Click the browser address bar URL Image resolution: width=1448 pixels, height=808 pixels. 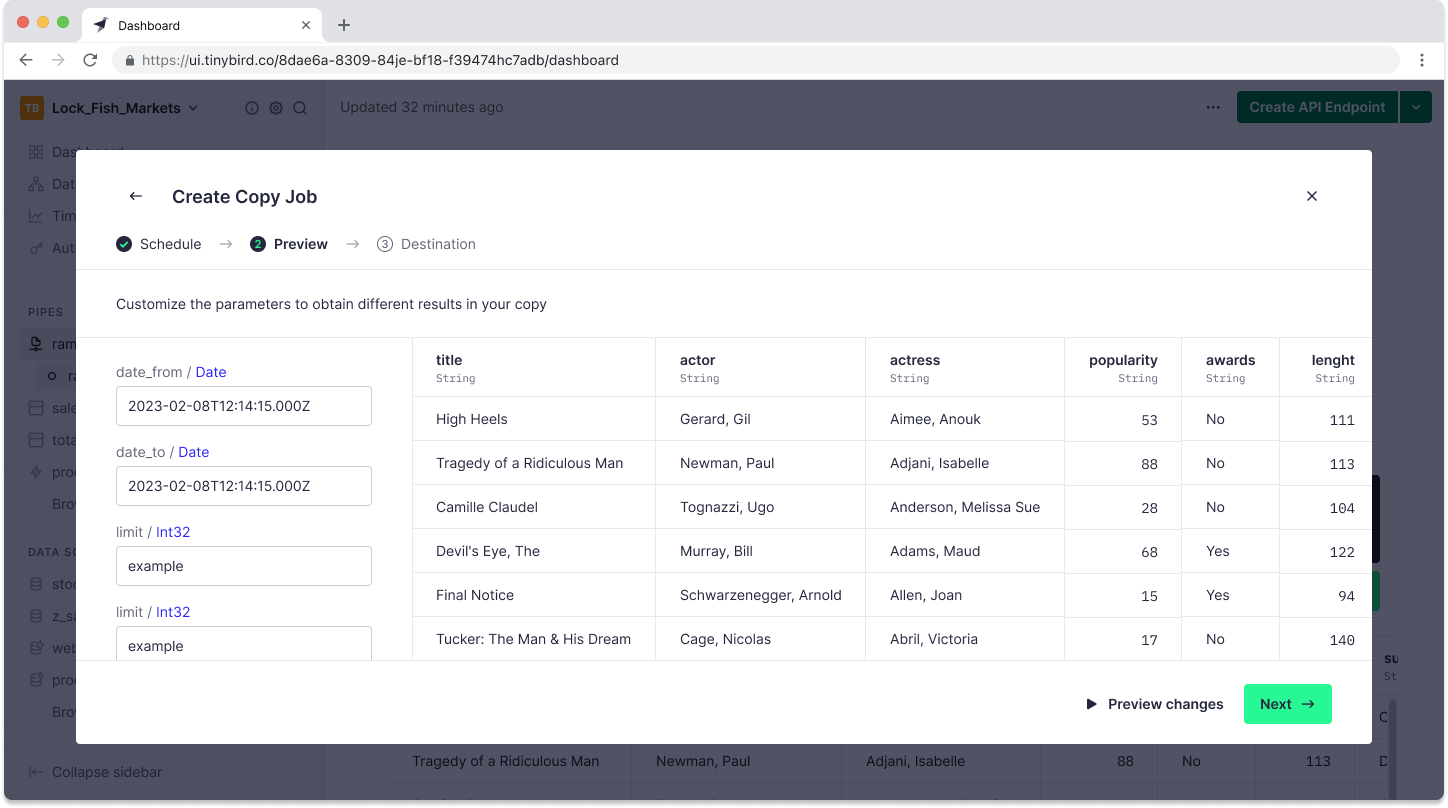tap(380, 60)
